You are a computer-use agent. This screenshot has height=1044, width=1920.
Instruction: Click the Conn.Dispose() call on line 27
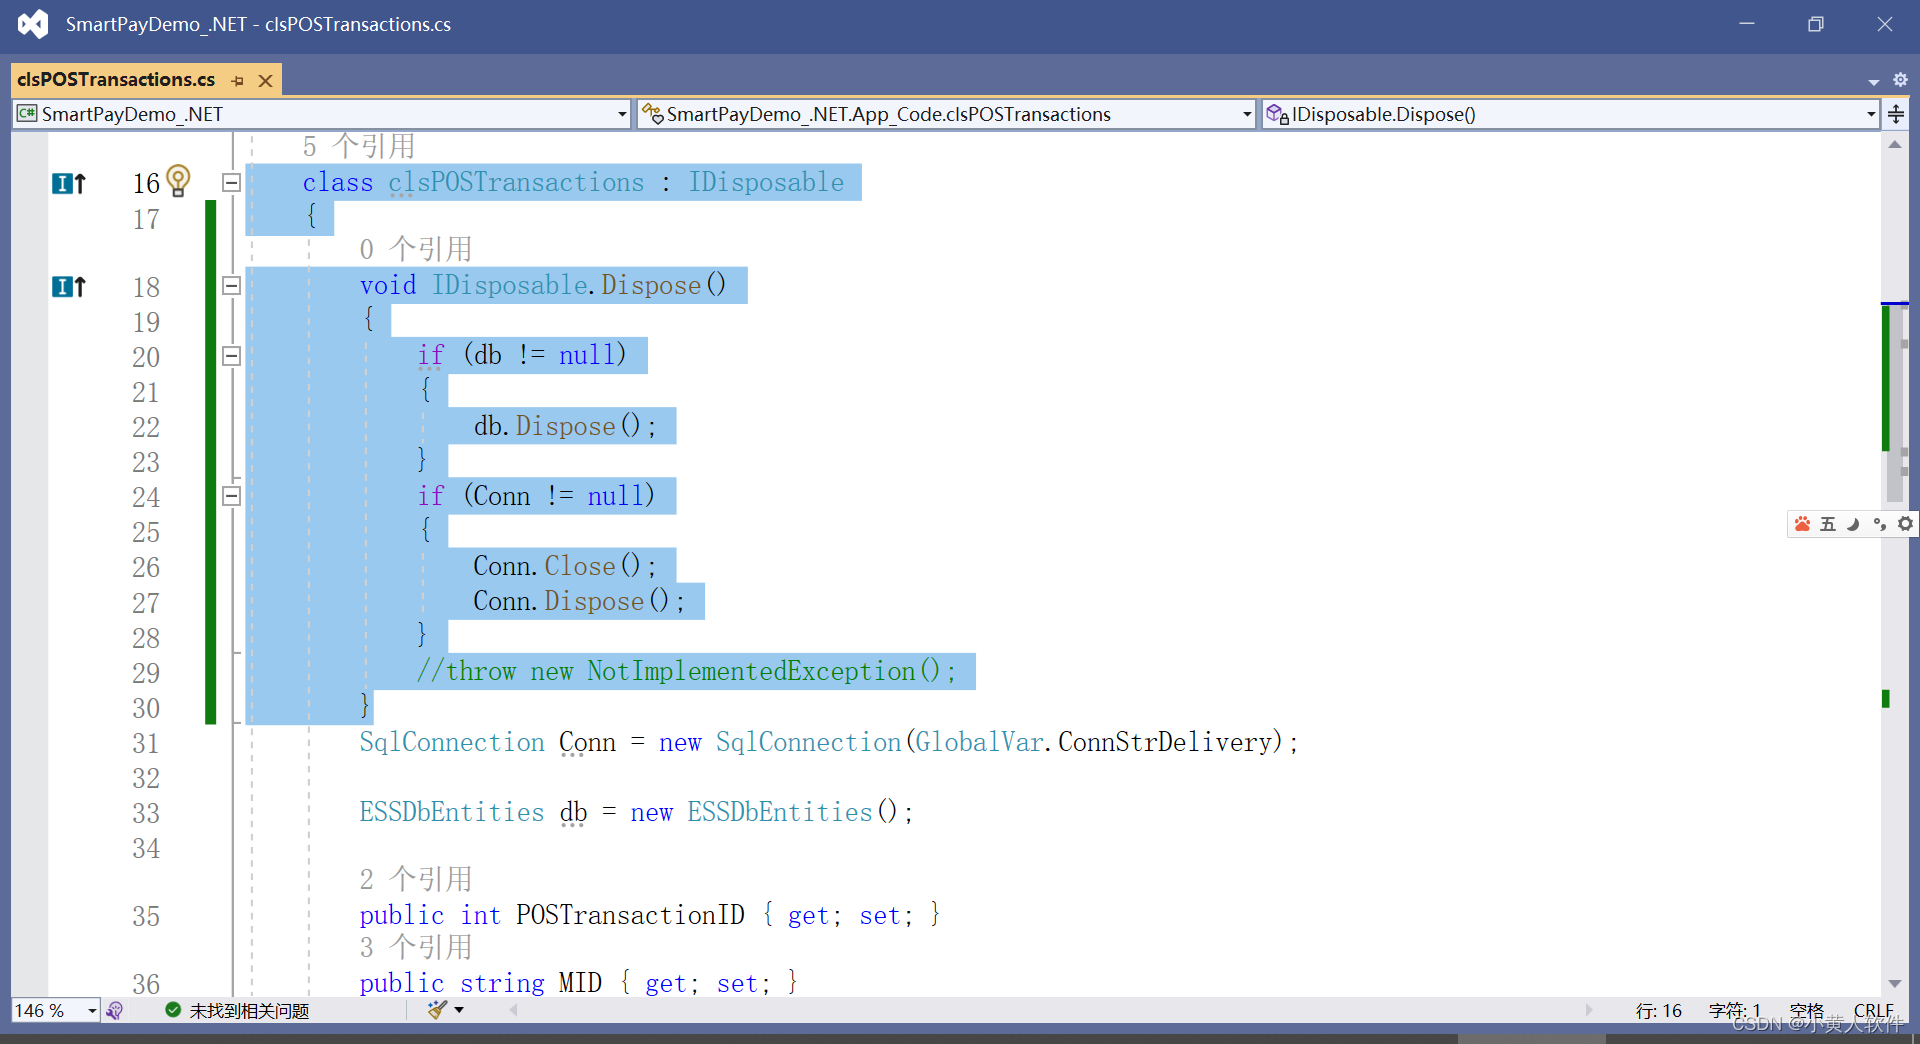coord(579,601)
